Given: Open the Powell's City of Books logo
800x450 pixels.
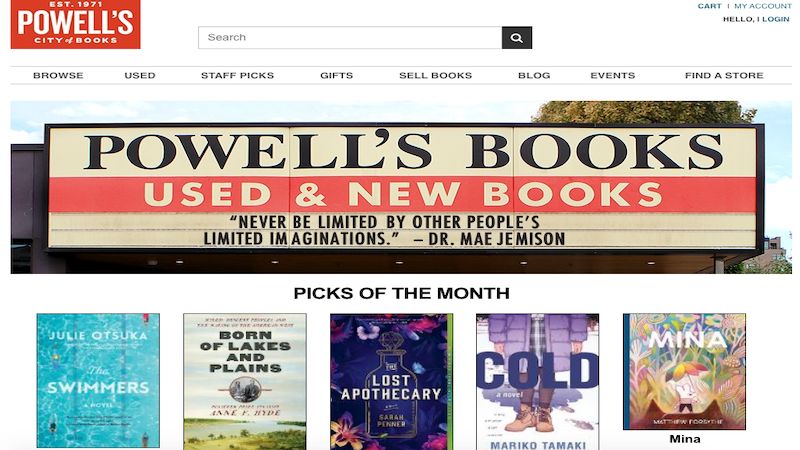Looking at the screenshot, I should click(x=76, y=24).
